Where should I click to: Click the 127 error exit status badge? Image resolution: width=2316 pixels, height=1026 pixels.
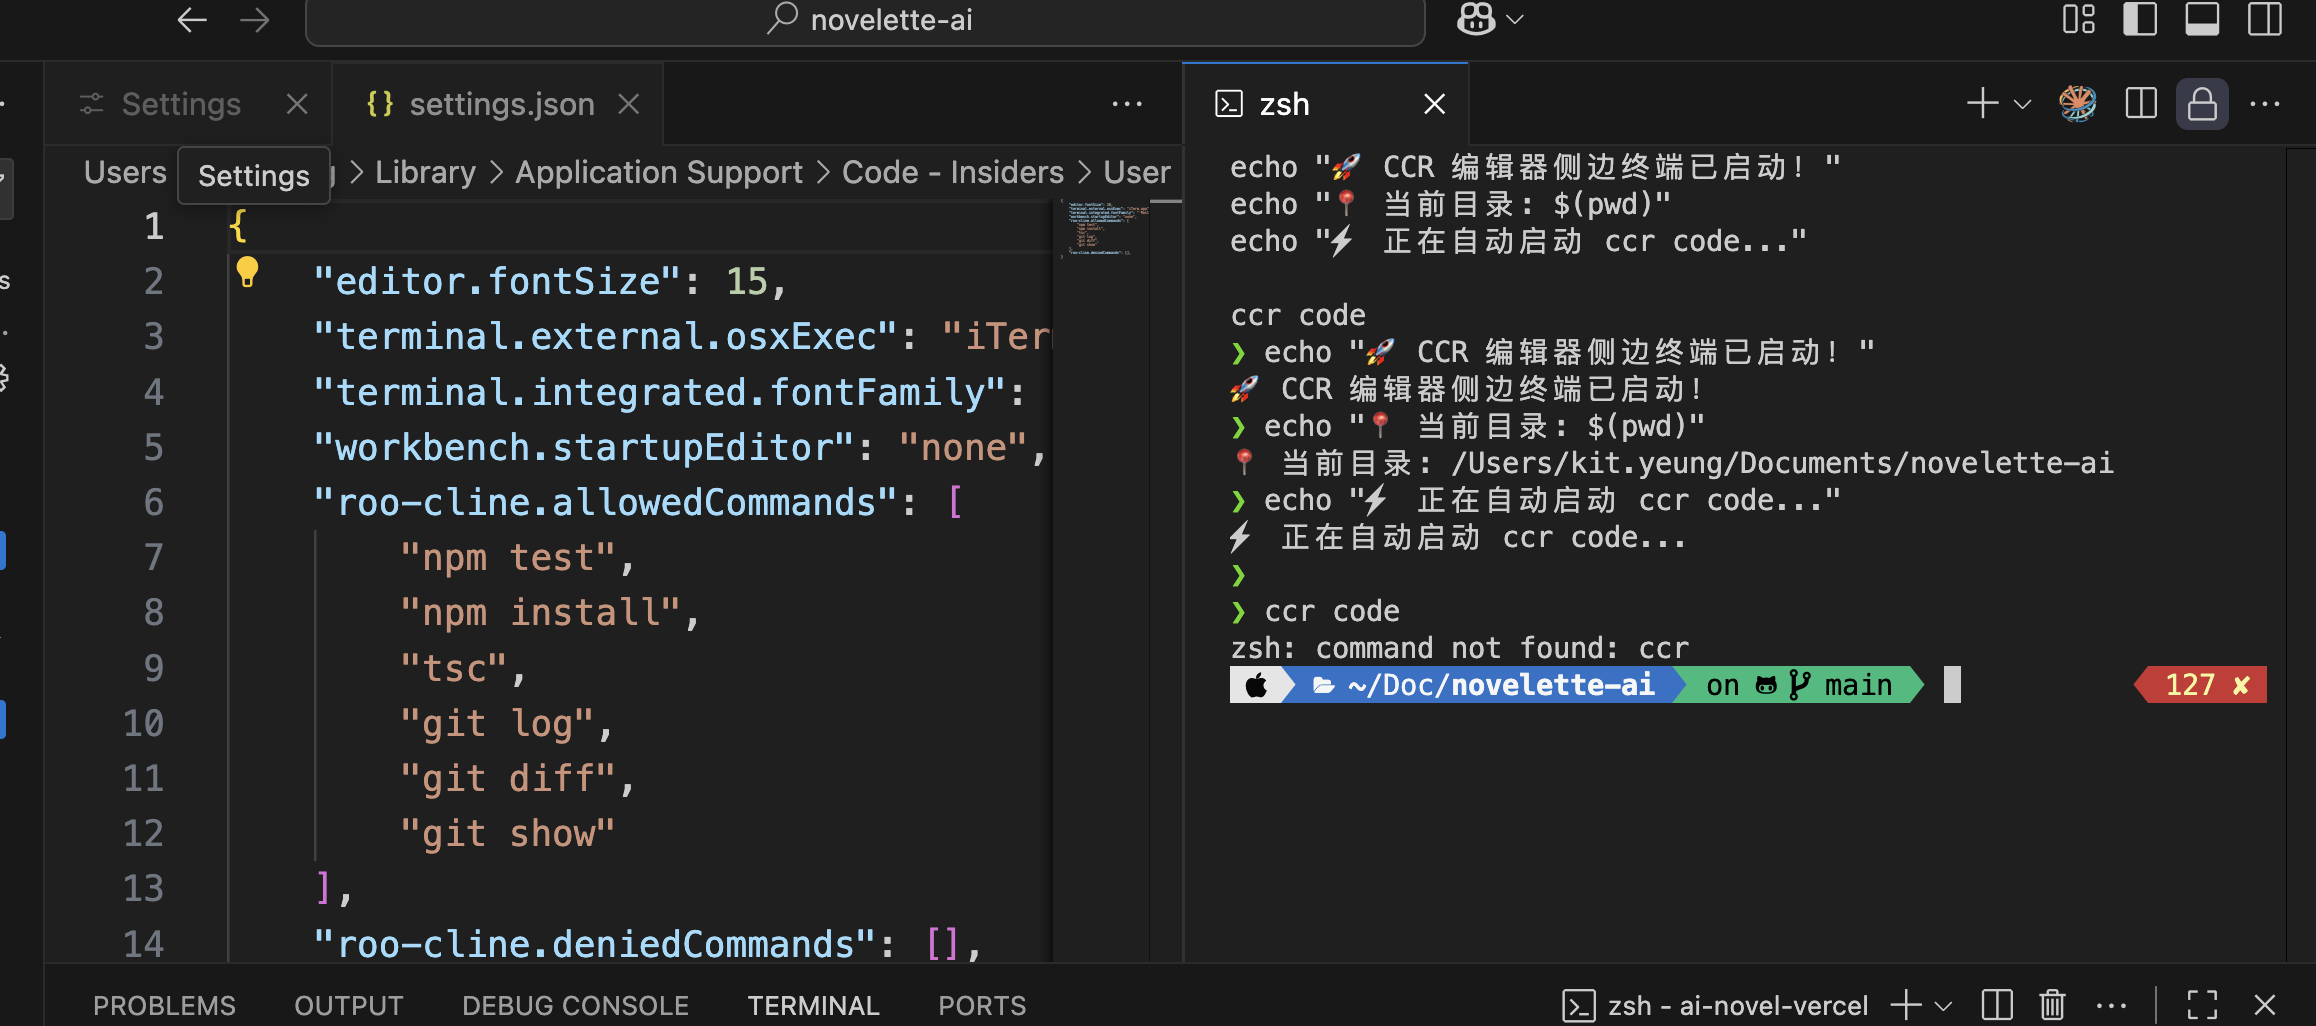click(x=2201, y=685)
